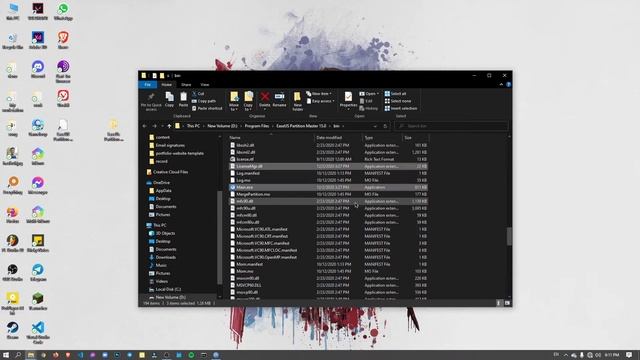This screenshot has width=640, height=360.
Task: Switch to Details view in status bar
Action: click(499, 303)
